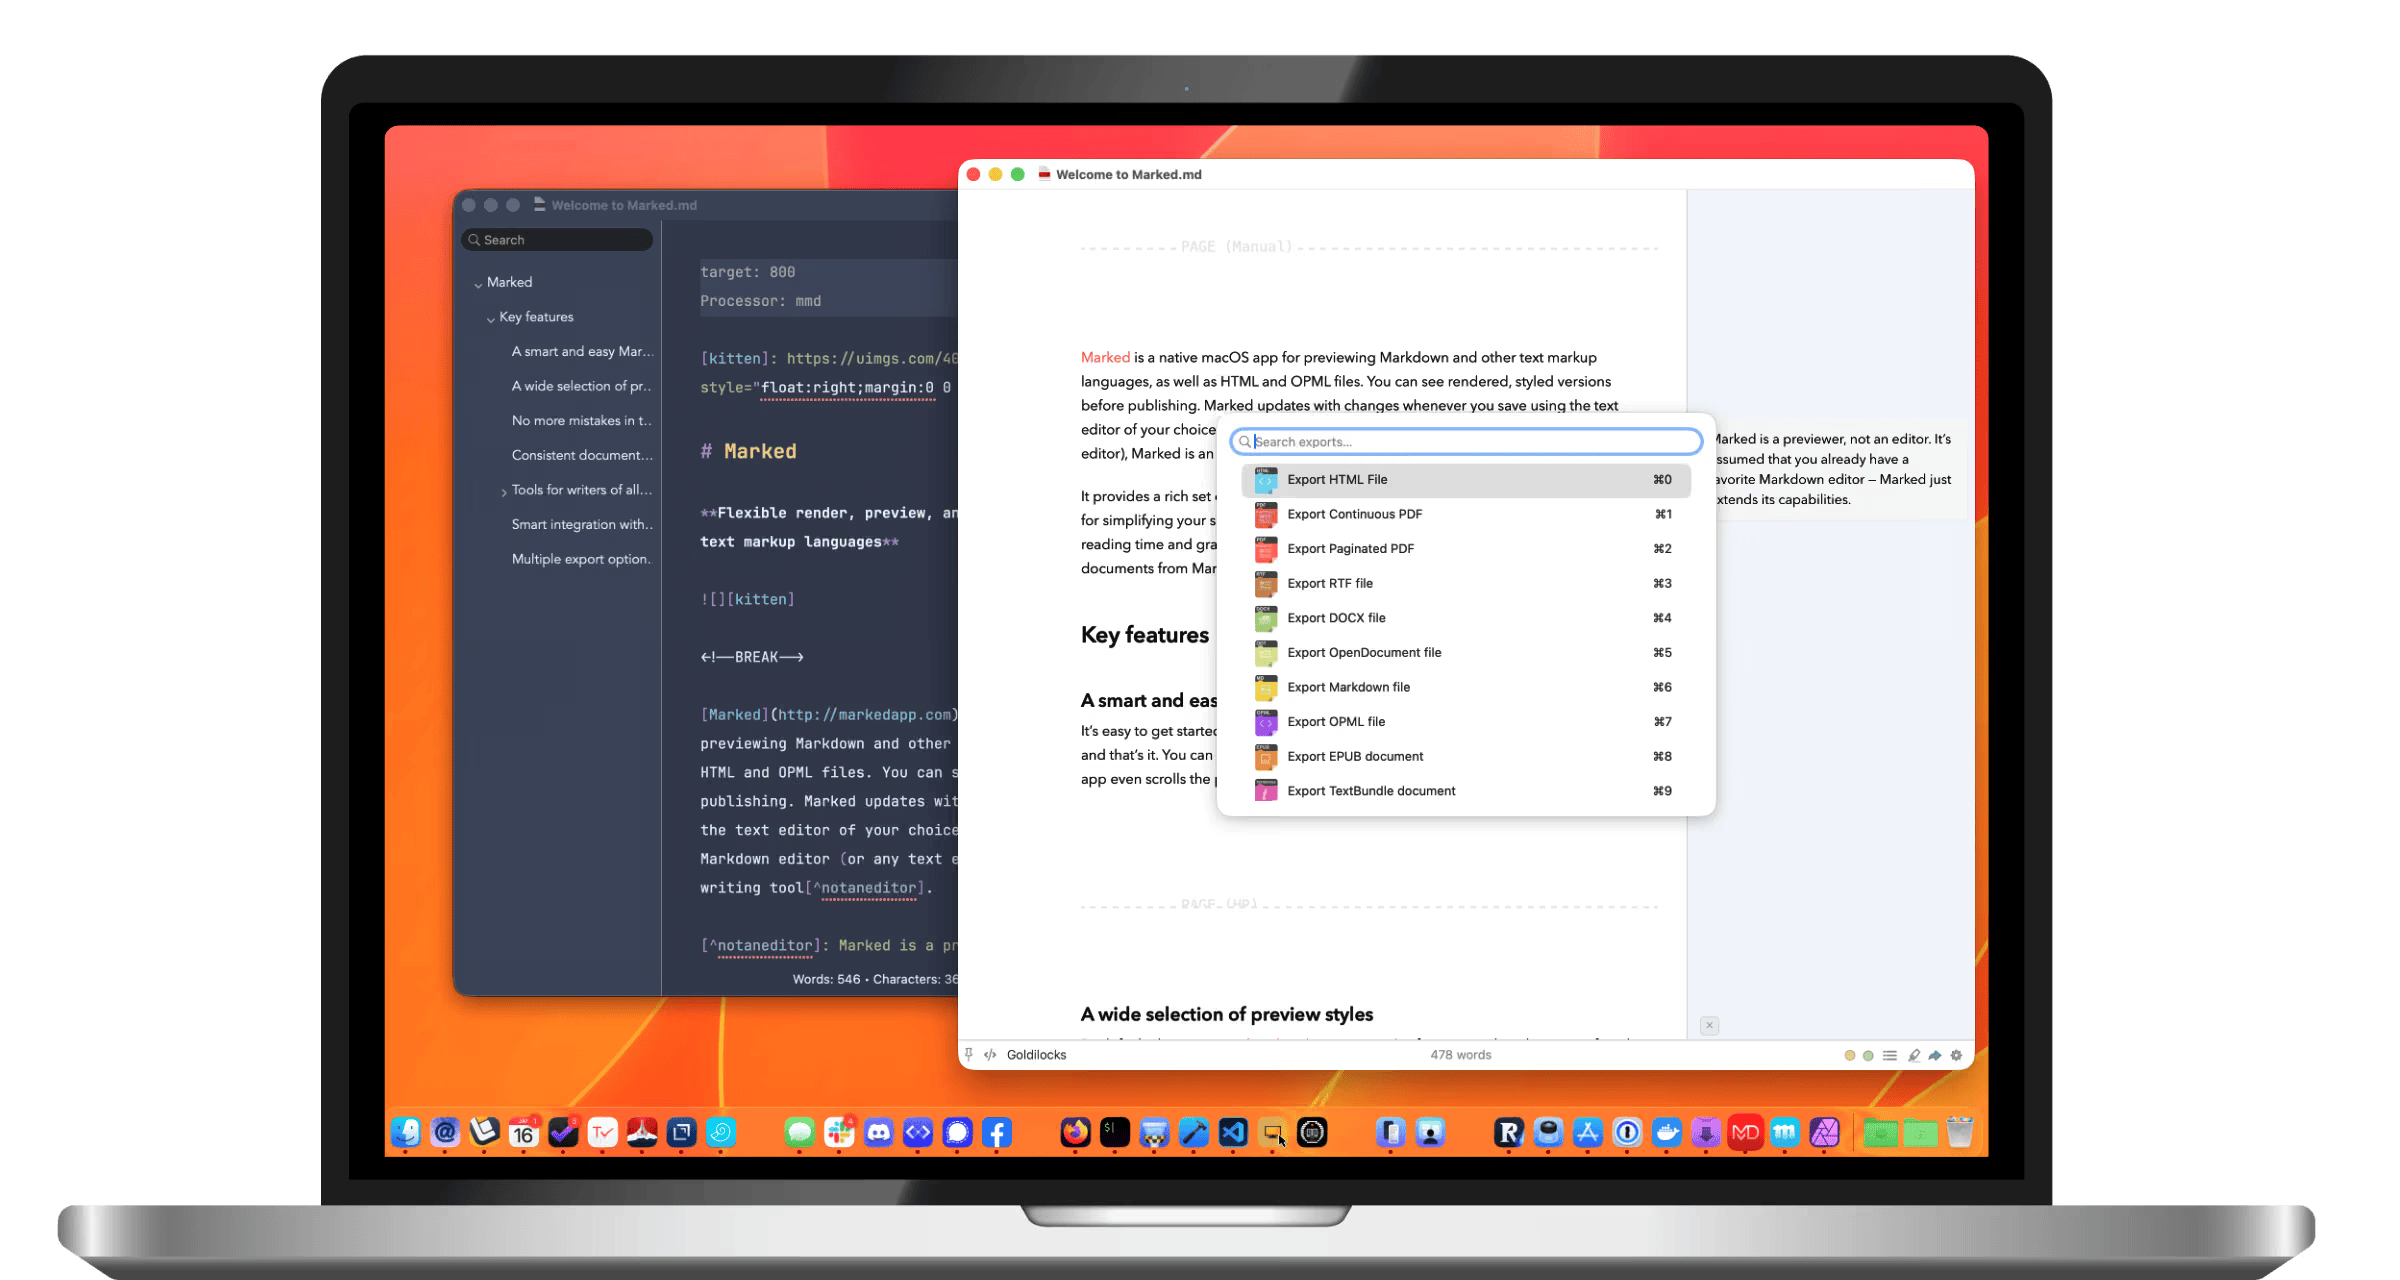Open the red MD app in the Dock

pyautogui.click(x=1746, y=1133)
